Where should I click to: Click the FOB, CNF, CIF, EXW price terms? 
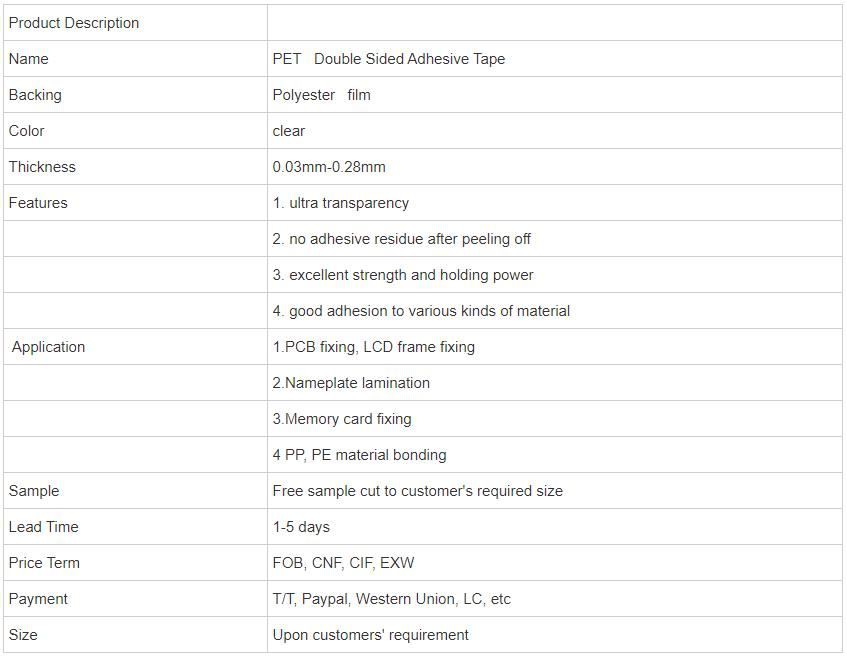point(344,563)
